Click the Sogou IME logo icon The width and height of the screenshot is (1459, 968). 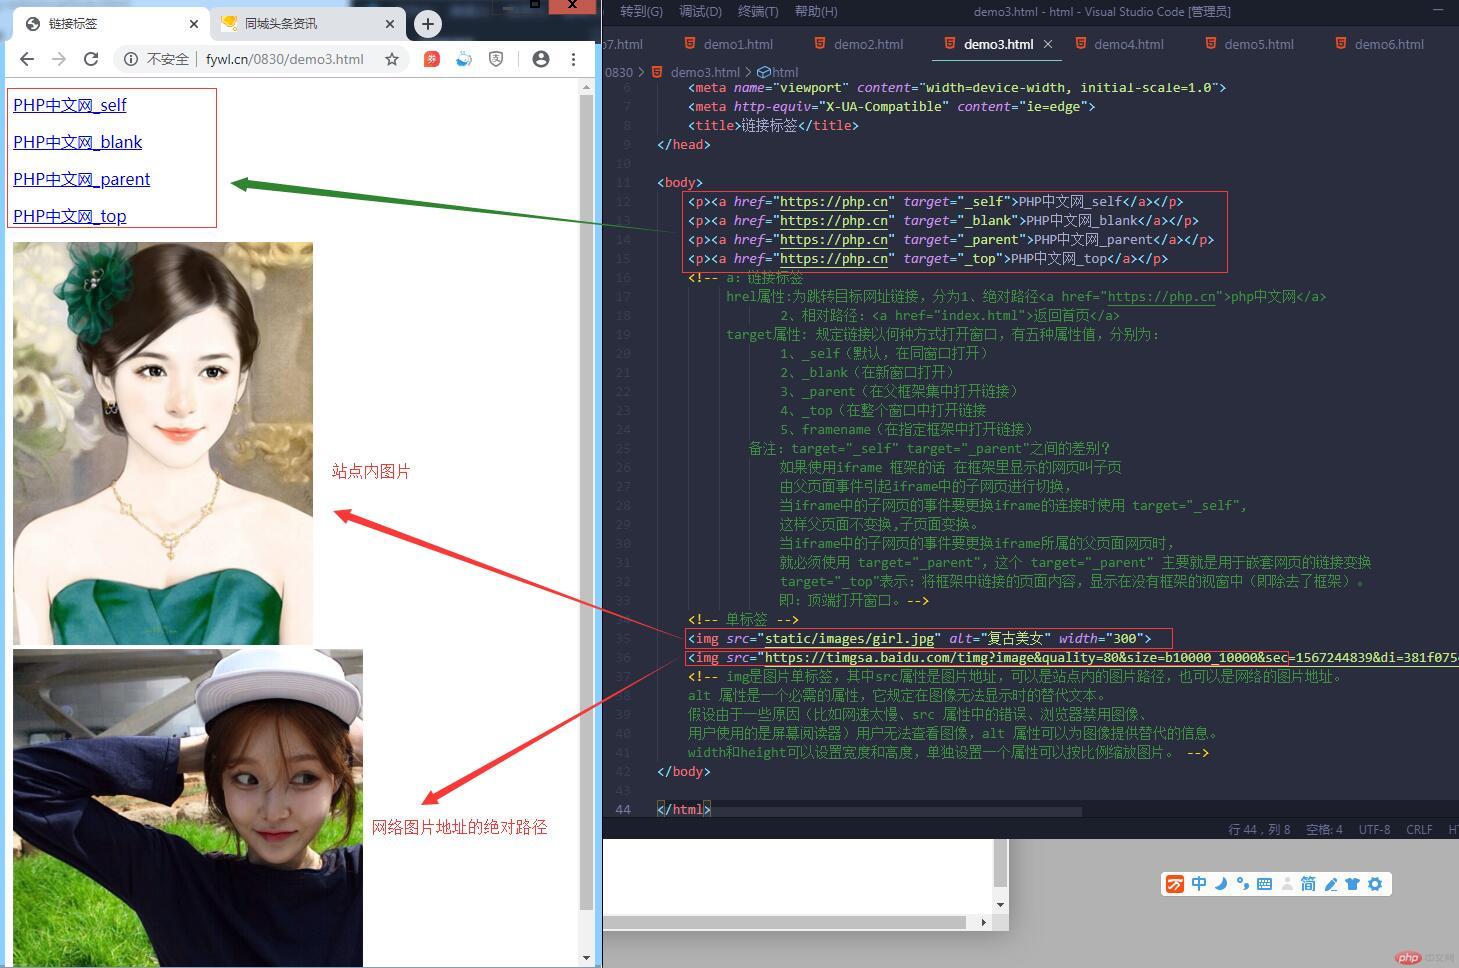pos(1175,884)
